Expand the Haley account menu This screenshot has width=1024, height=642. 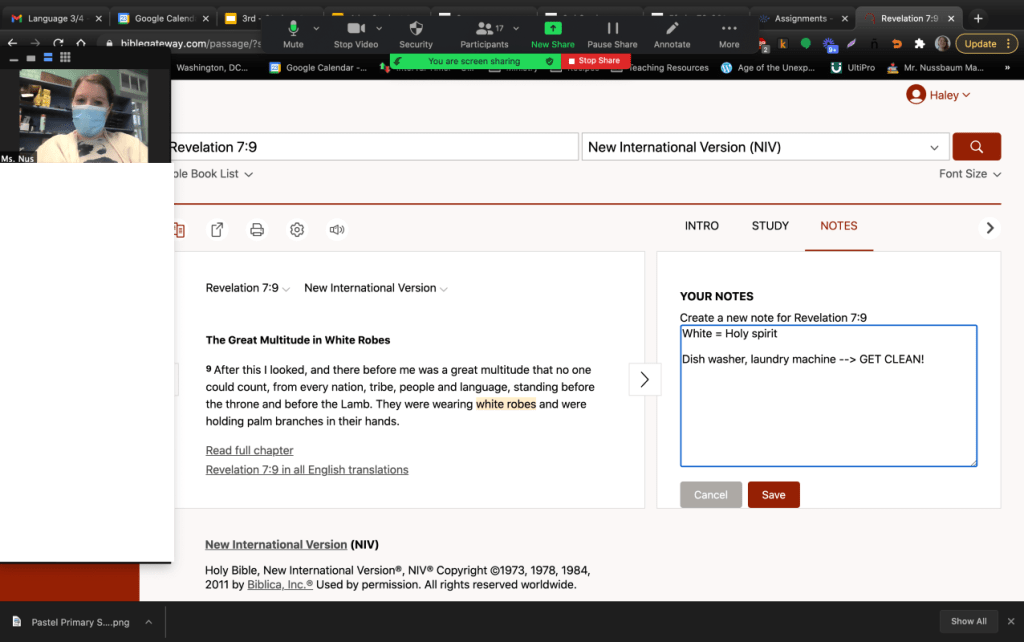[938, 95]
